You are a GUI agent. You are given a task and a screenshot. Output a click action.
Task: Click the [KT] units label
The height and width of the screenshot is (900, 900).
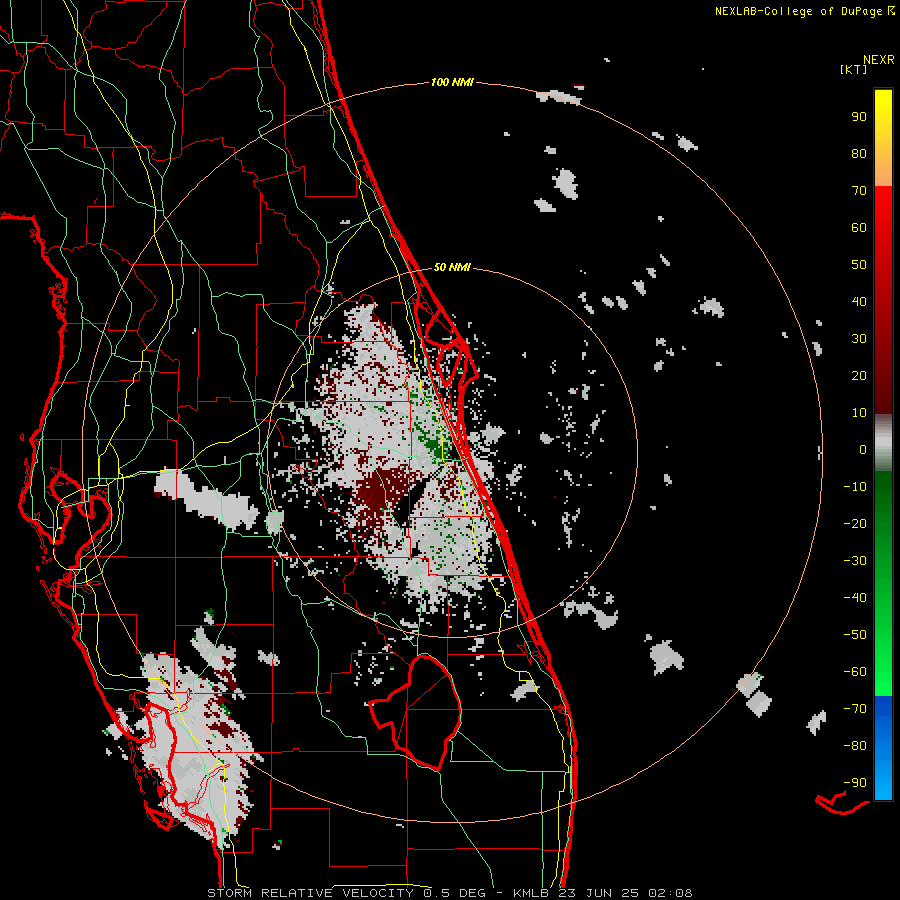854,69
